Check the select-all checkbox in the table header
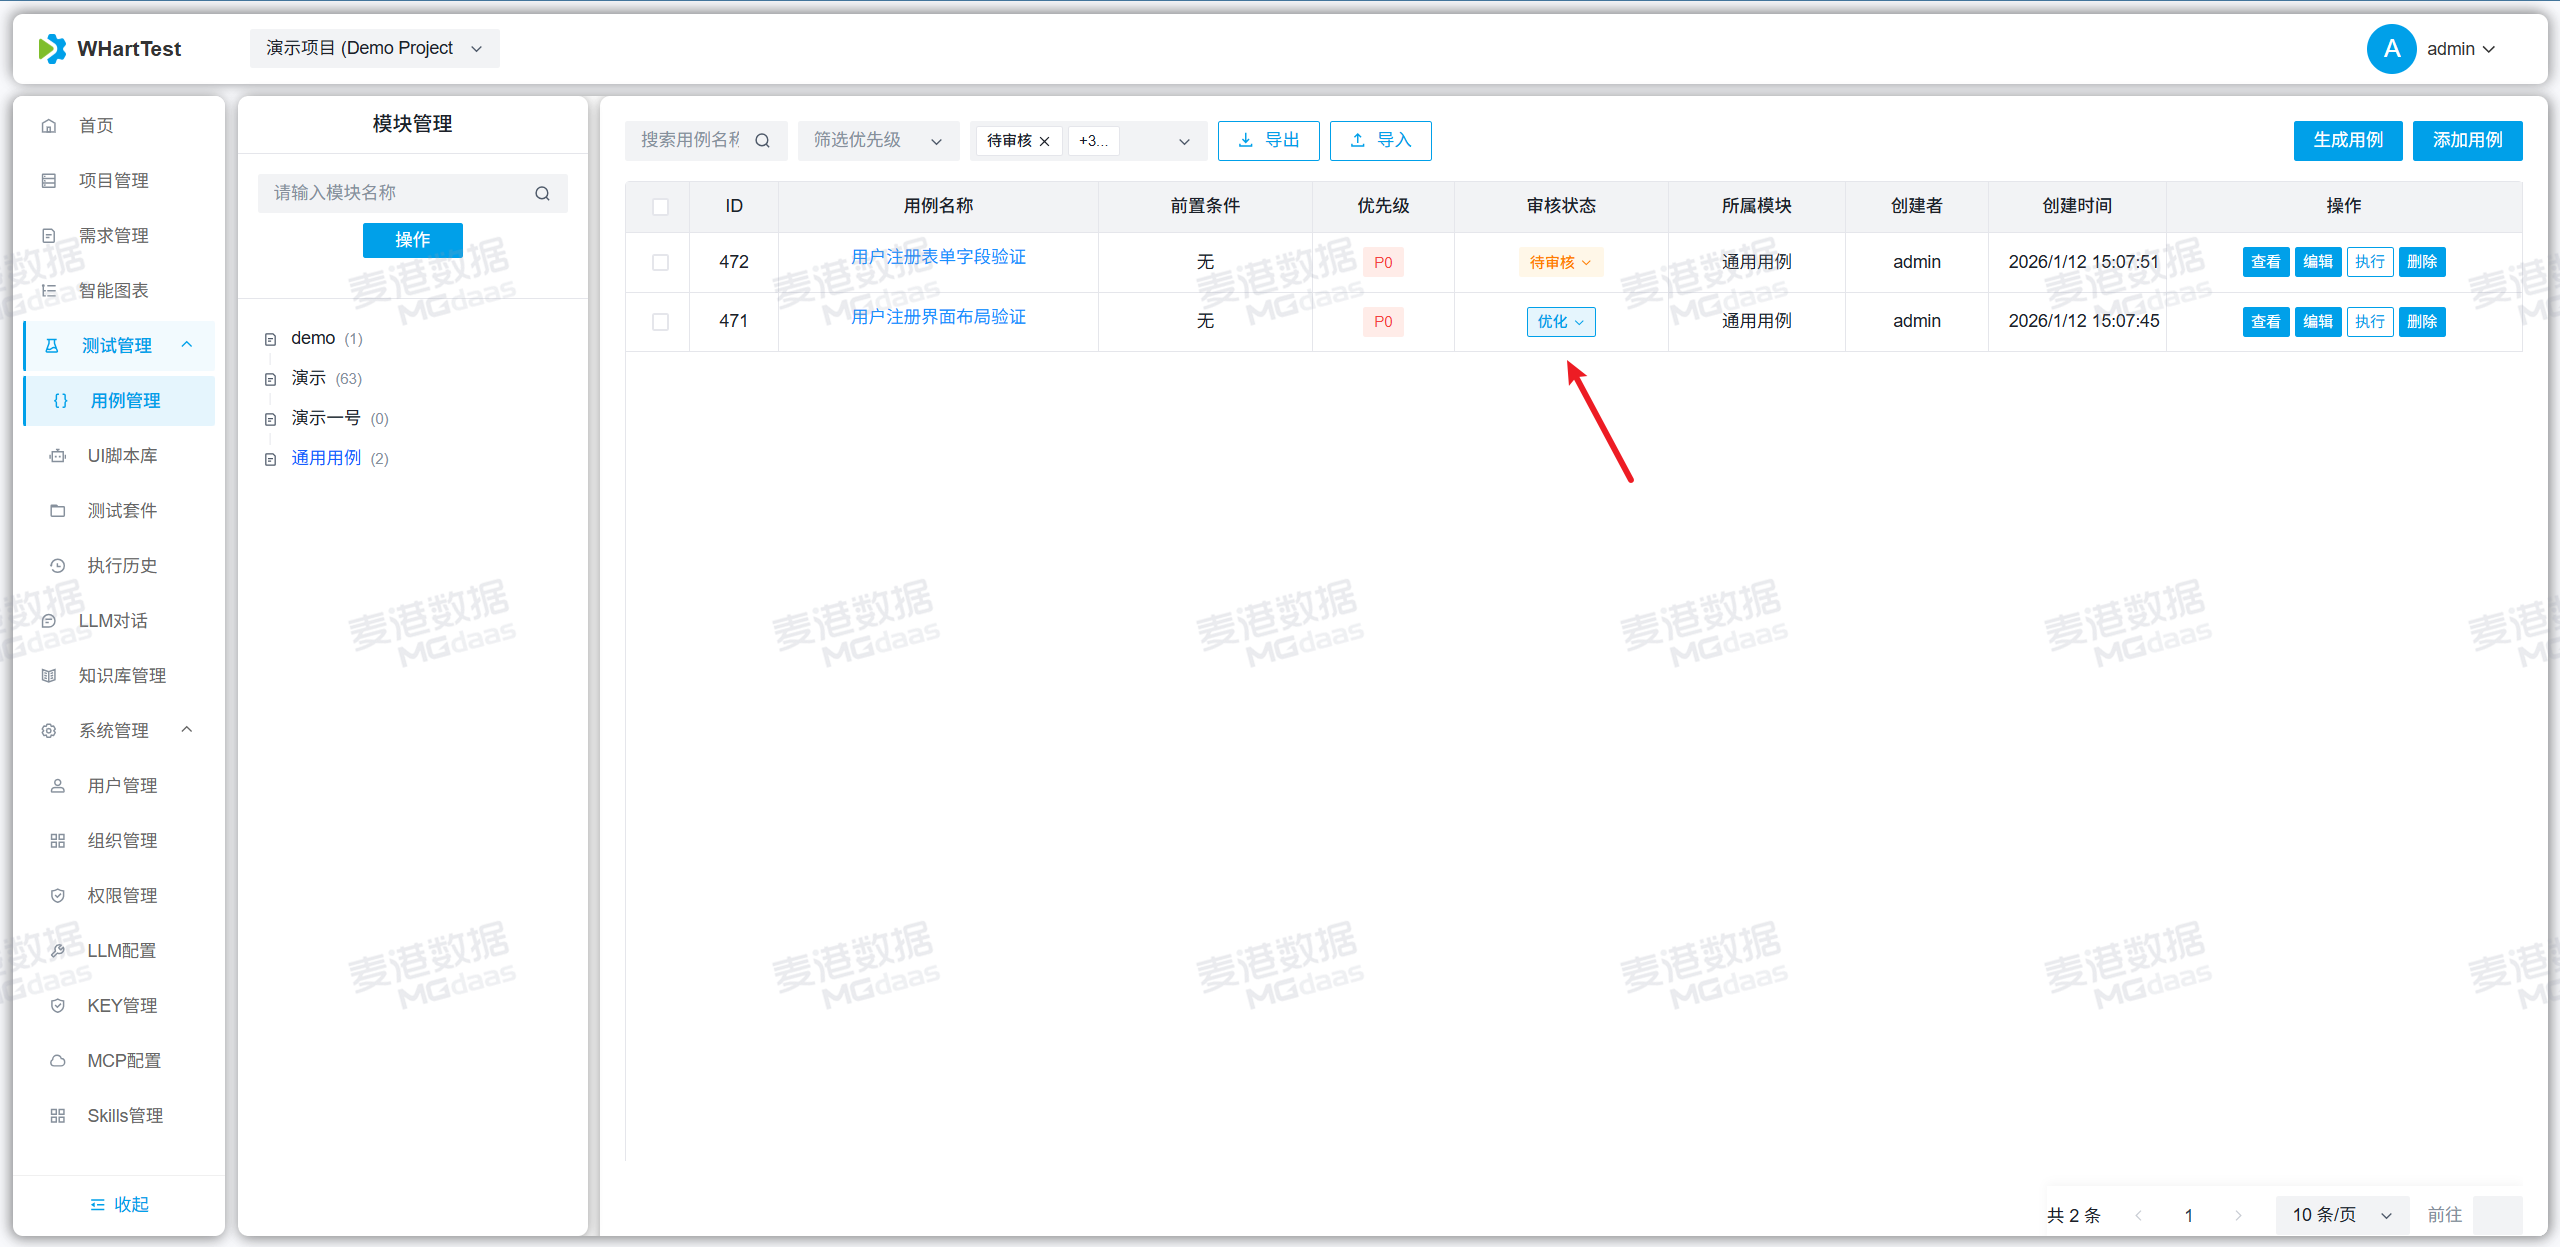The width and height of the screenshot is (2560, 1247). [660, 207]
